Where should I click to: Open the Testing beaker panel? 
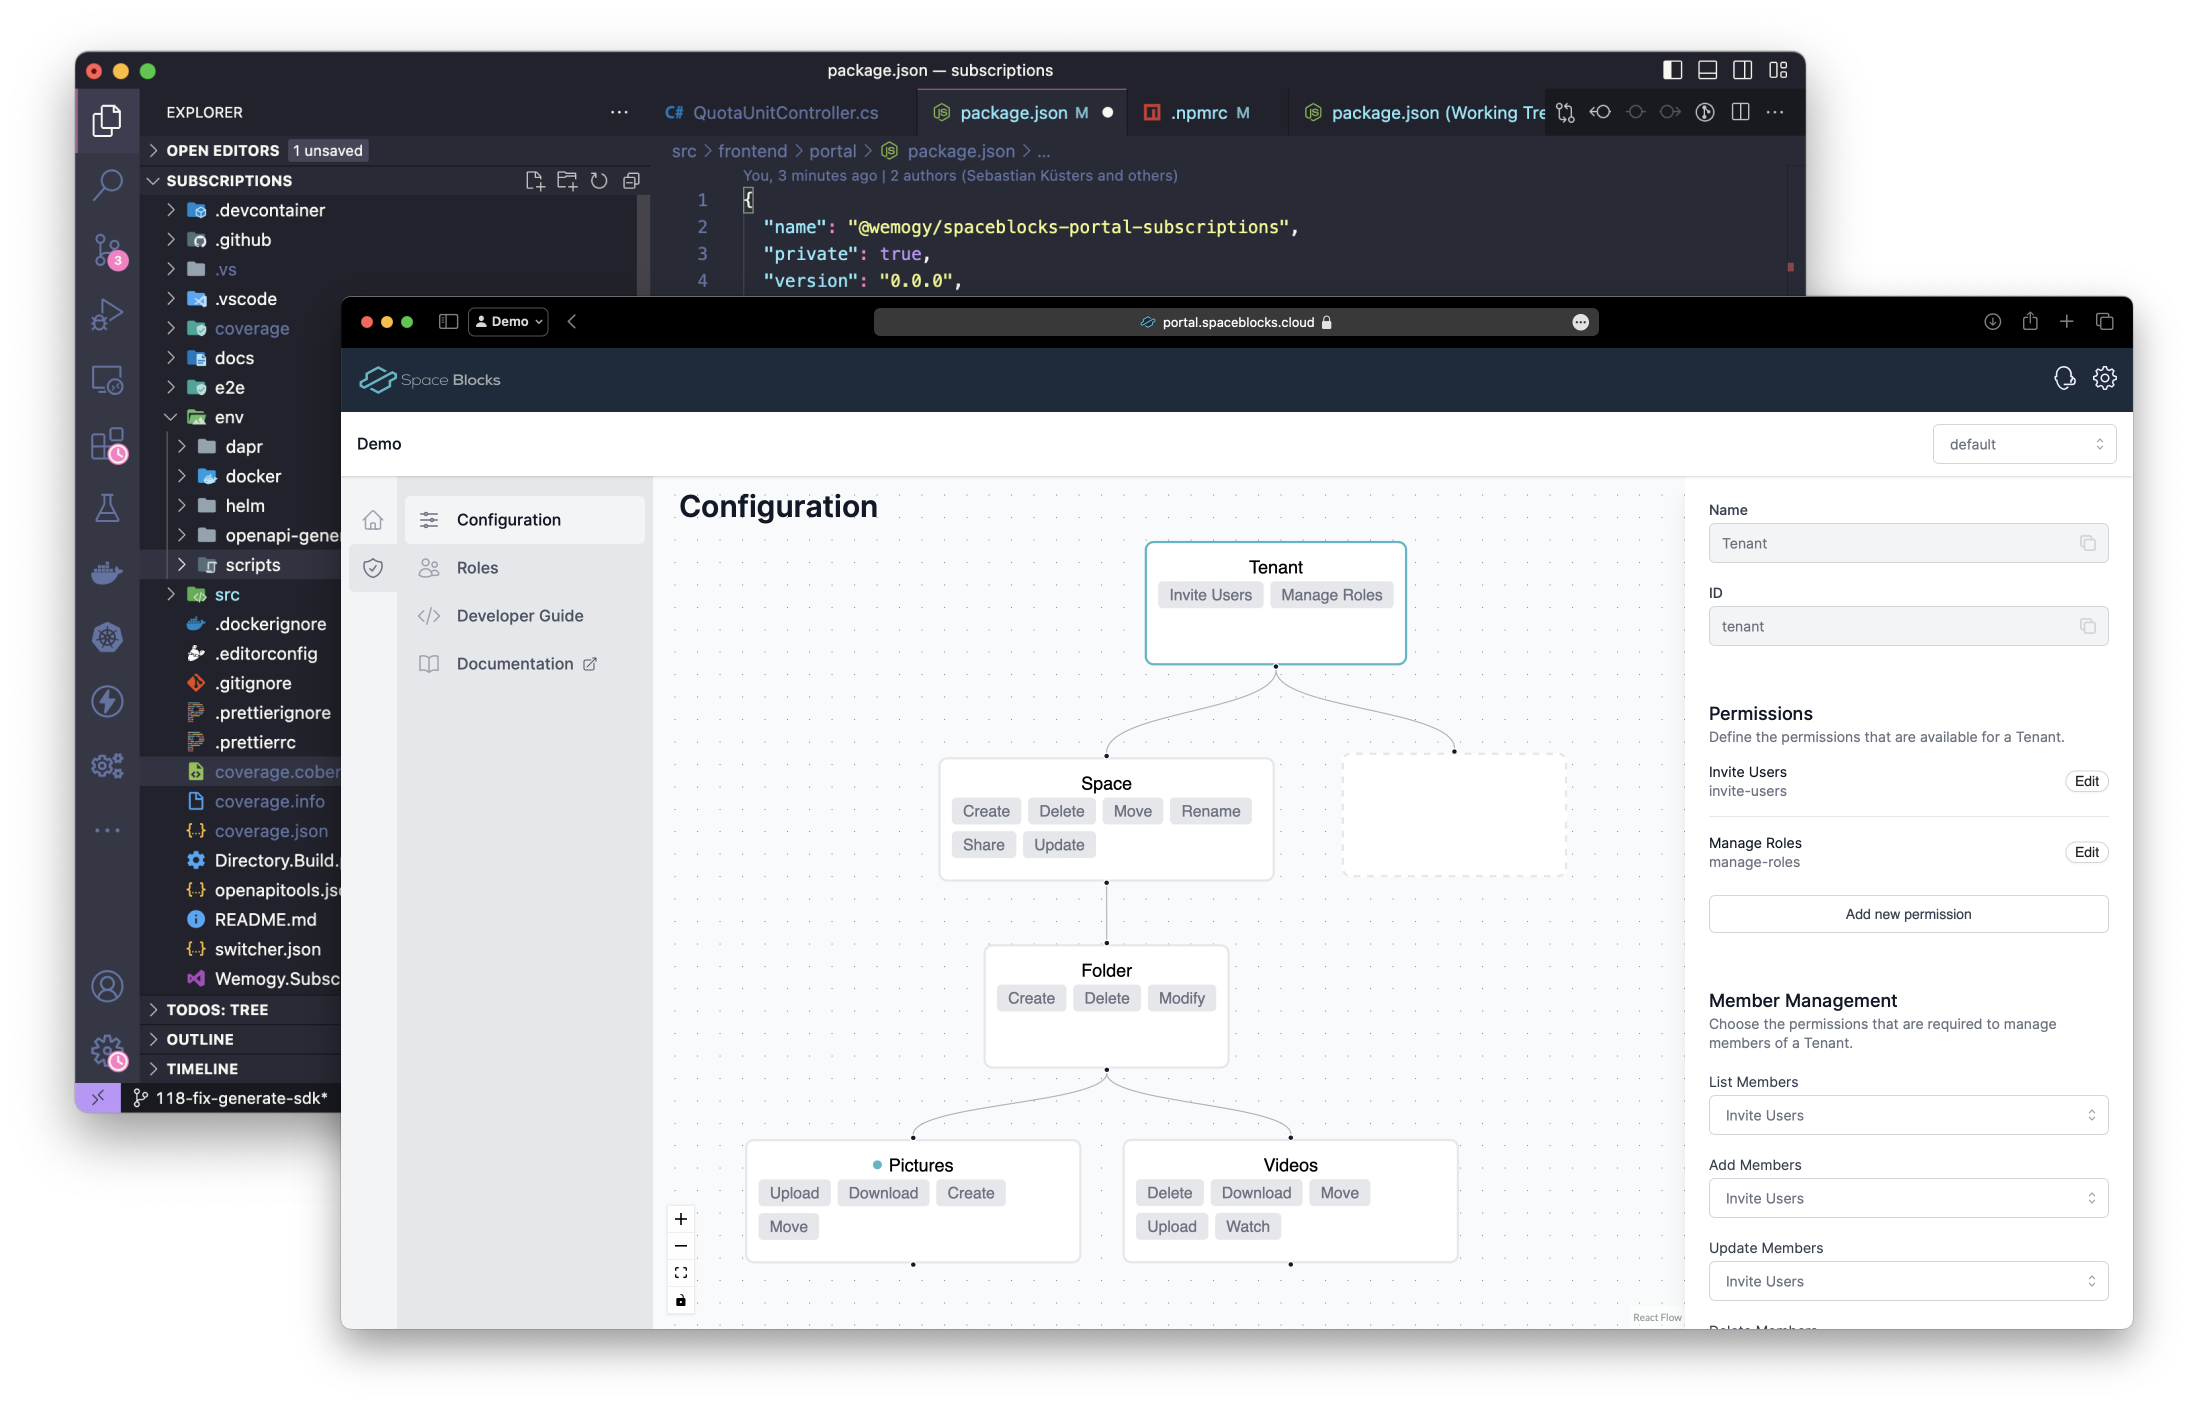click(x=107, y=508)
